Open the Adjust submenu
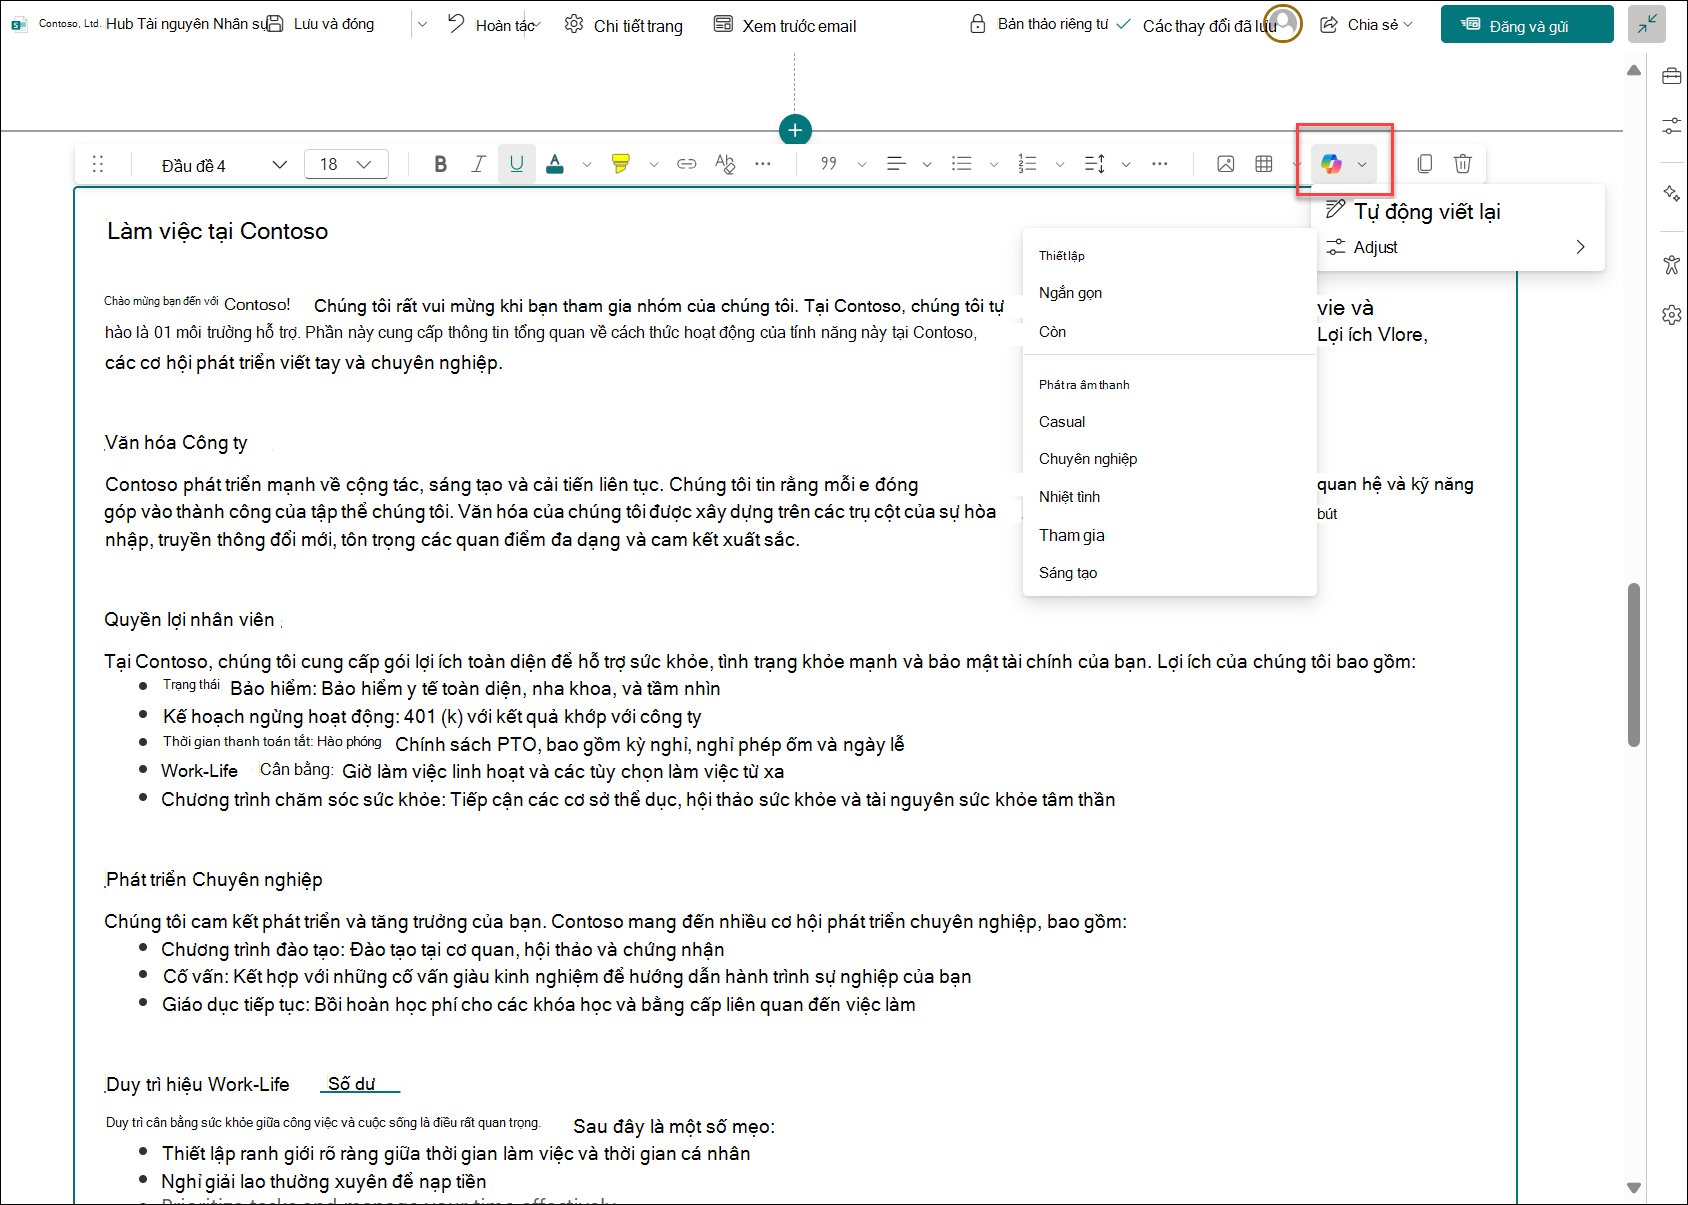Viewport: 1688px width, 1205px height. pyautogui.click(x=1458, y=247)
